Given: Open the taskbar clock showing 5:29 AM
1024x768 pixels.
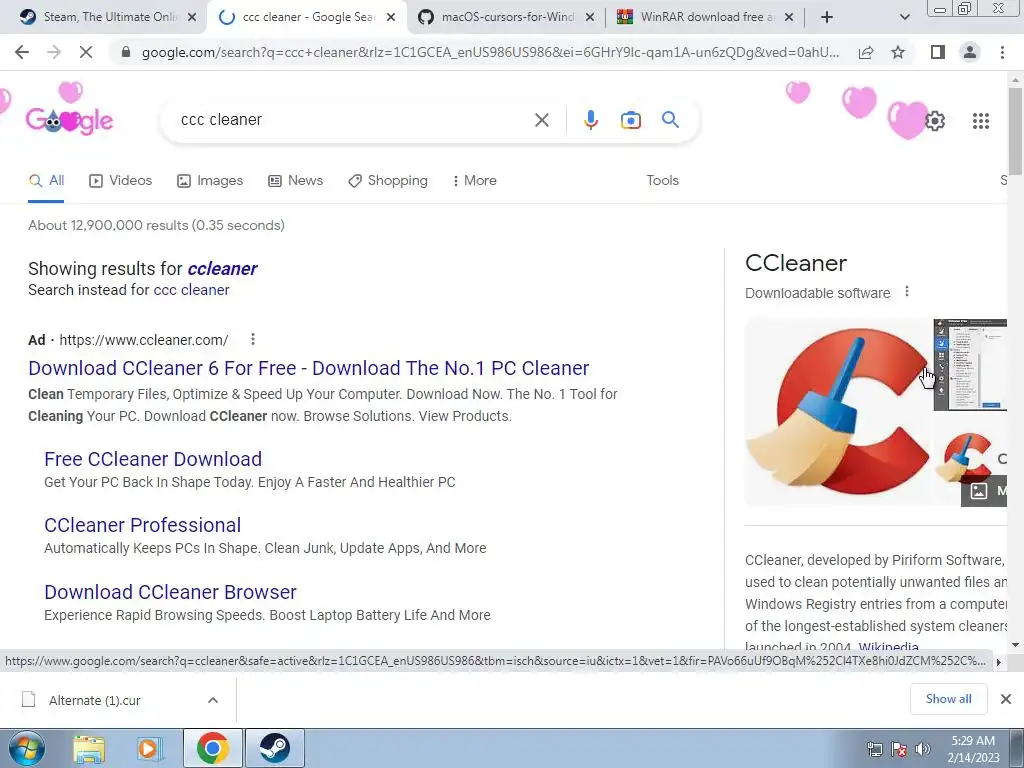Looking at the screenshot, I should pyautogui.click(x=973, y=749).
